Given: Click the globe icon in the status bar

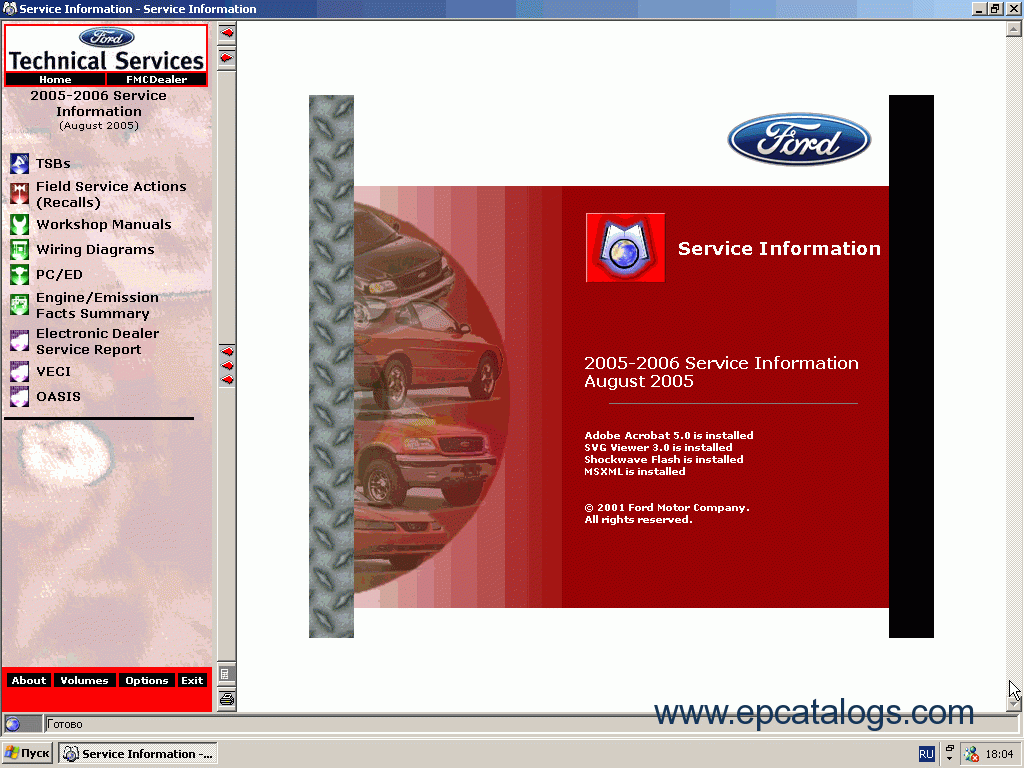Looking at the screenshot, I should coord(12,724).
